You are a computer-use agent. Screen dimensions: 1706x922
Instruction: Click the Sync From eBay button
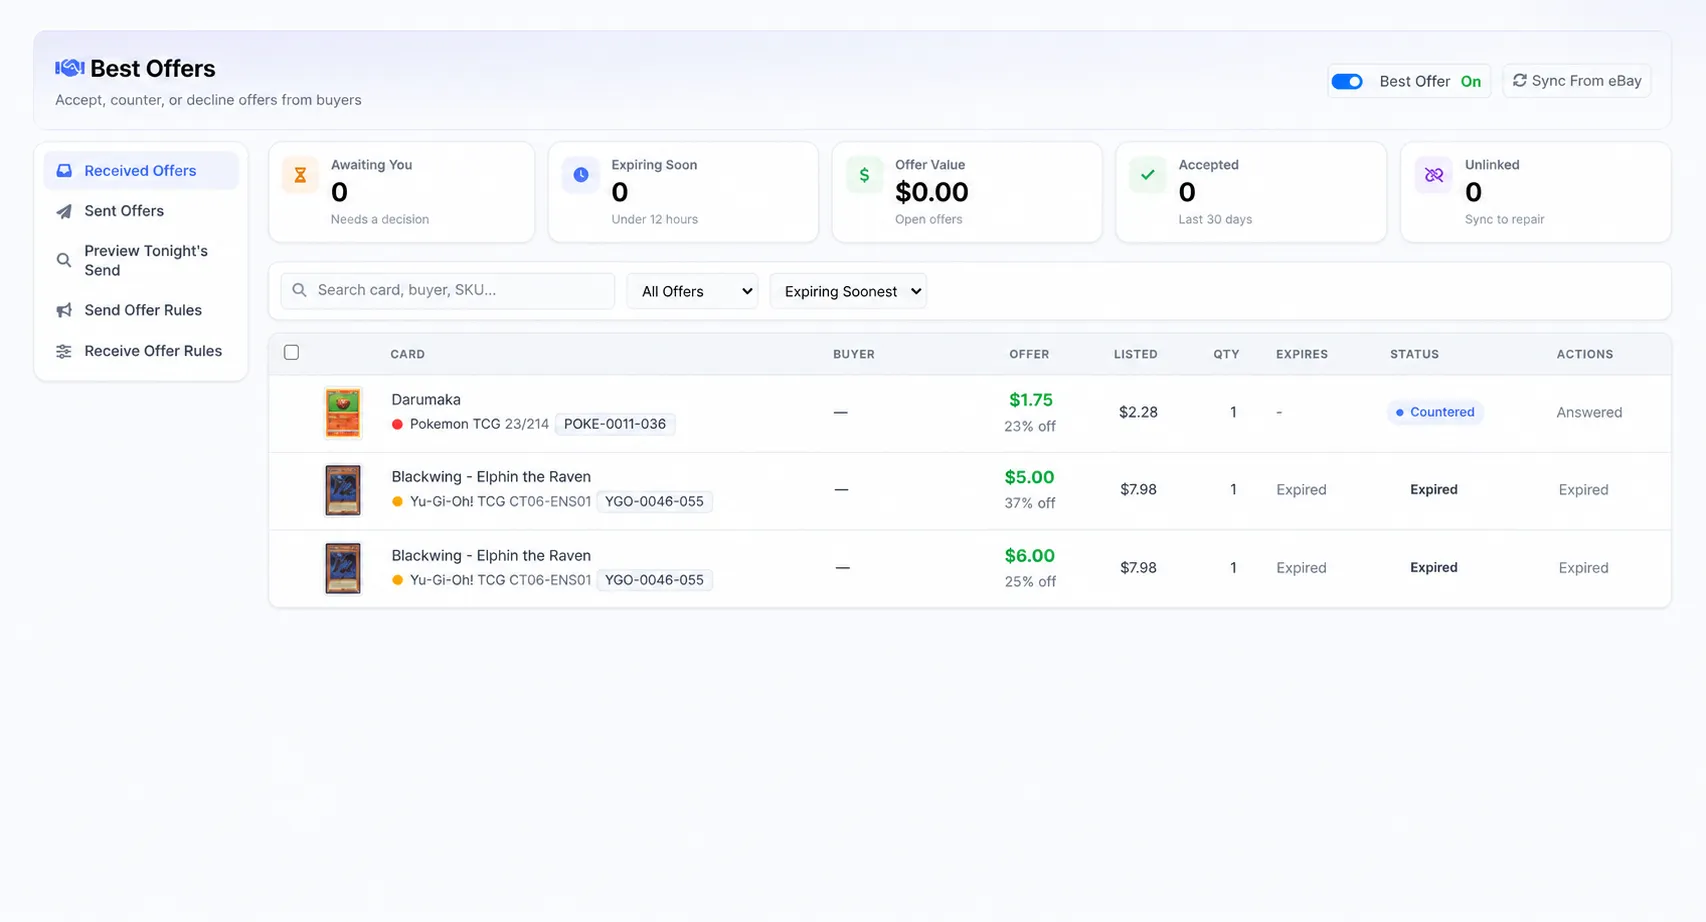(x=1577, y=81)
